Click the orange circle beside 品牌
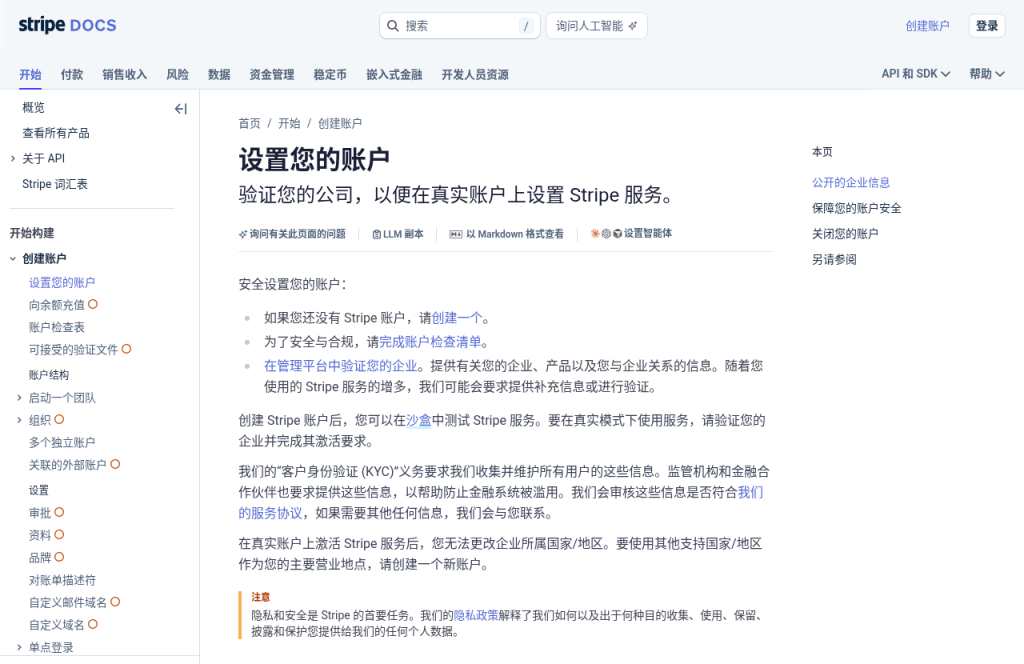The width and height of the screenshot is (1024, 664). (x=59, y=557)
